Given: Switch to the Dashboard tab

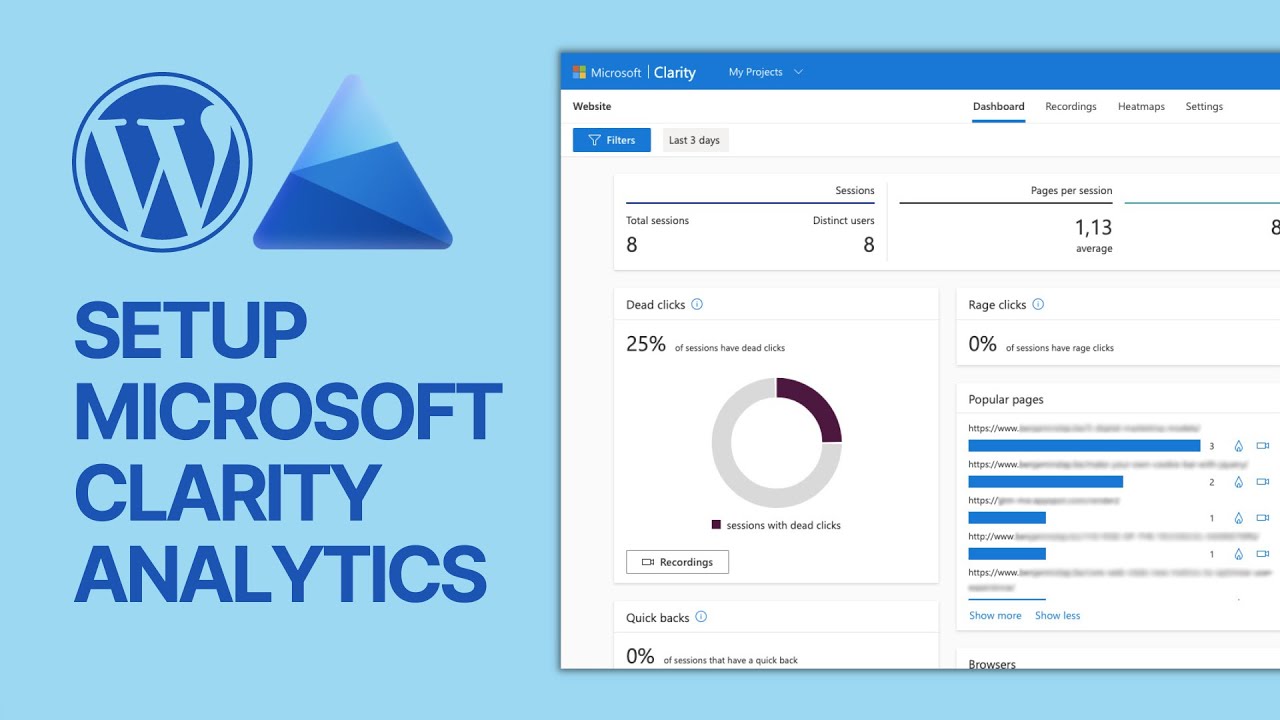Looking at the screenshot, I should pyautogui.click(x=998, y=106).
